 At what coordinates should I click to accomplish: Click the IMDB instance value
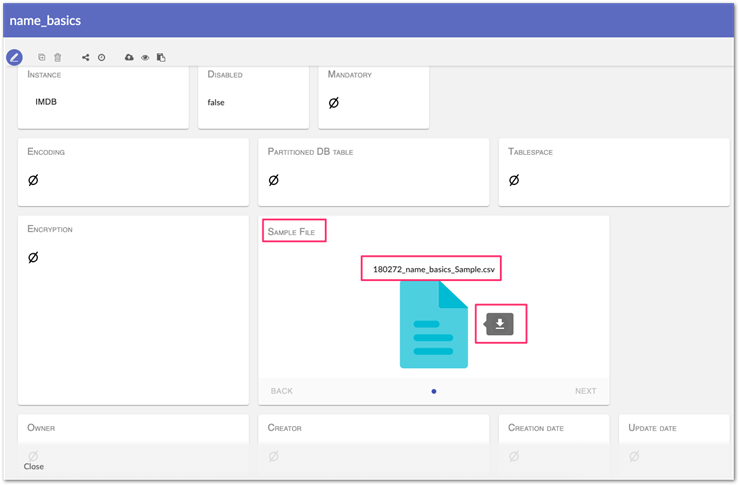[46, 102]
